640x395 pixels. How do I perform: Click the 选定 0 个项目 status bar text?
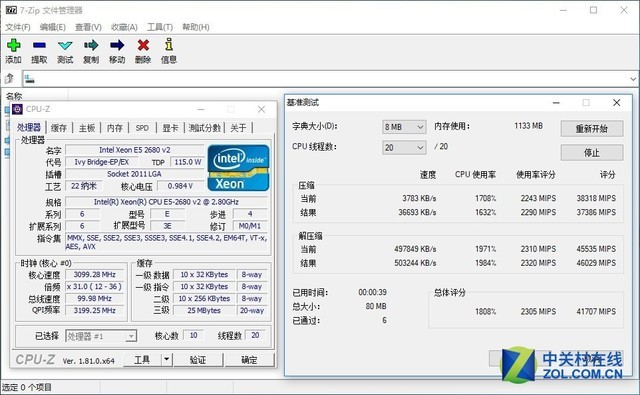pyautogui.click(x=27, y=387)
